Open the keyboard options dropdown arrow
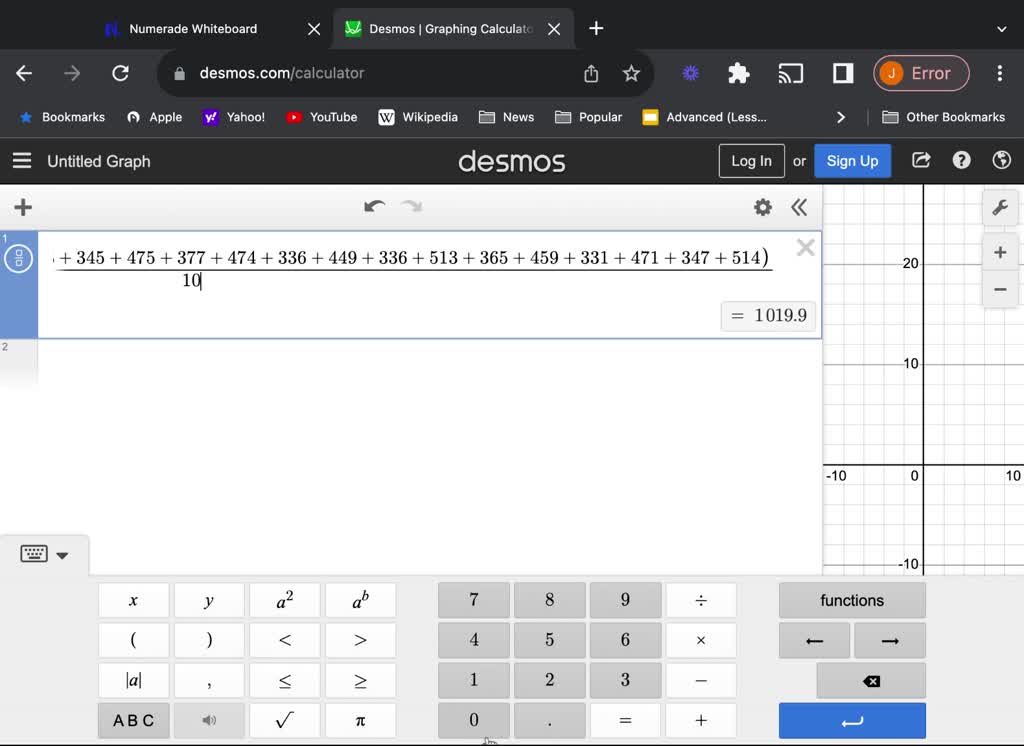1024x746 pixels. point(62,555)
